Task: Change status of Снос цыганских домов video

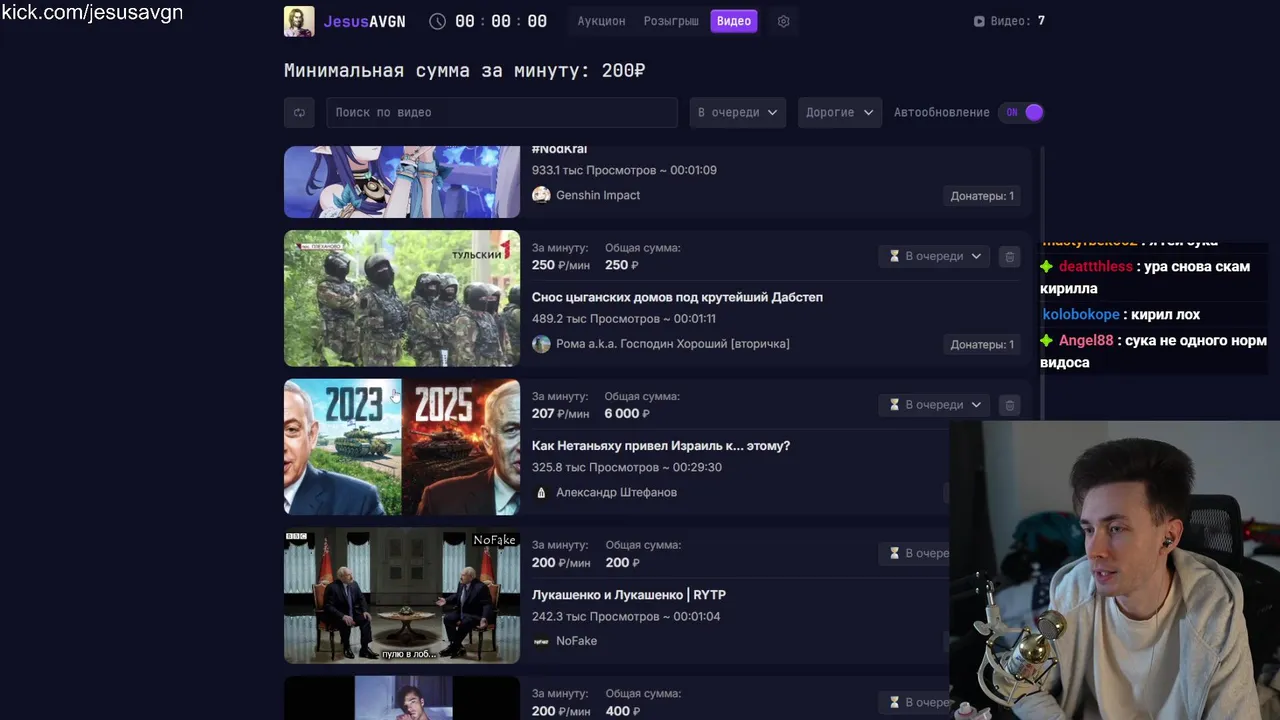Action: (934, 256)
